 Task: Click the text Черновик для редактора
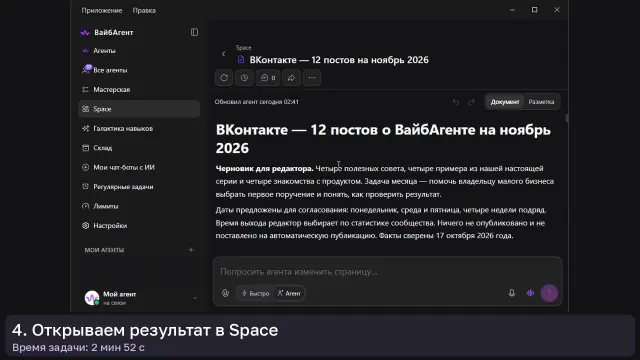264,169
